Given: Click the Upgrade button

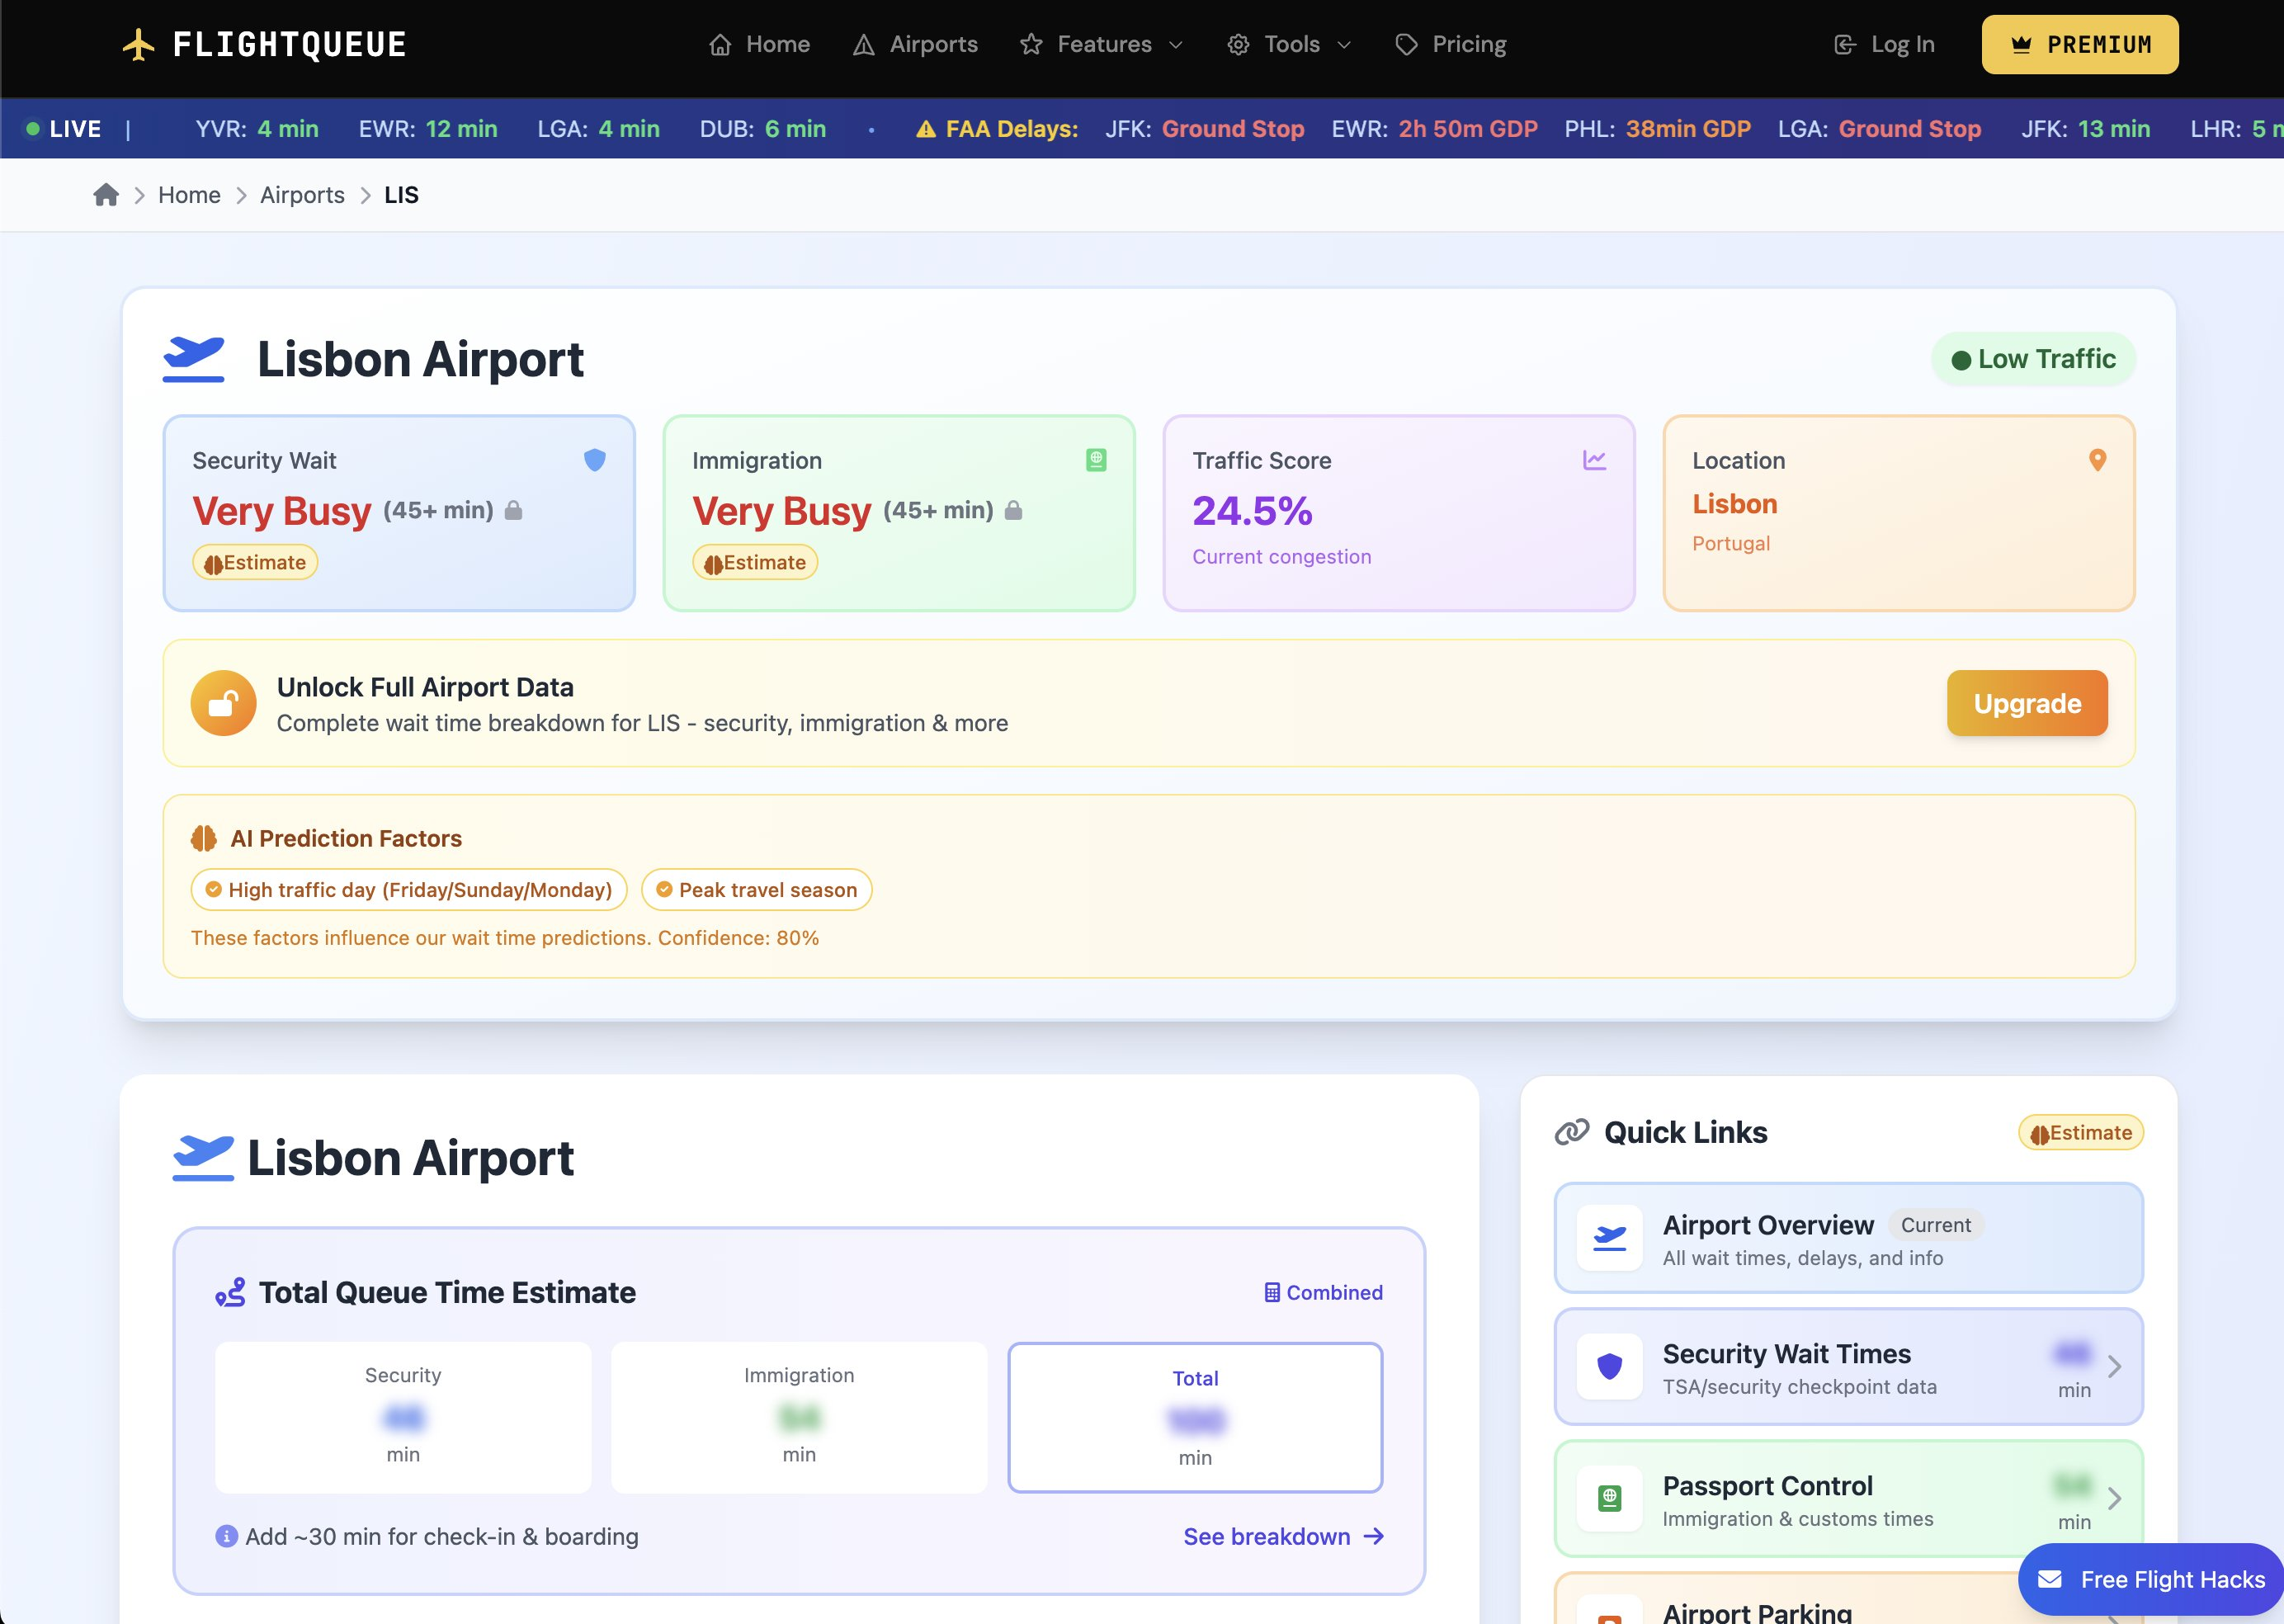Looking at the screenshot, I should [x=2026, y=702].
